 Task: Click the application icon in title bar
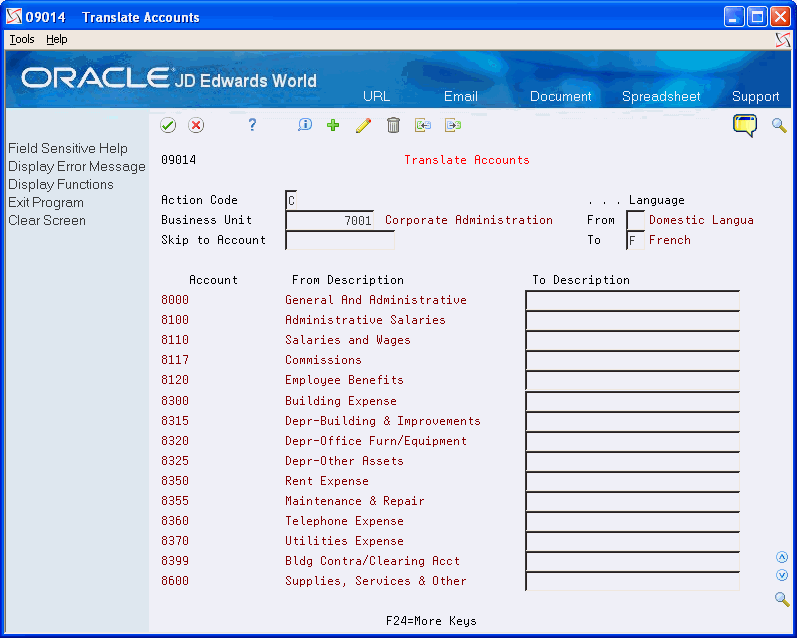click(14, 17)
